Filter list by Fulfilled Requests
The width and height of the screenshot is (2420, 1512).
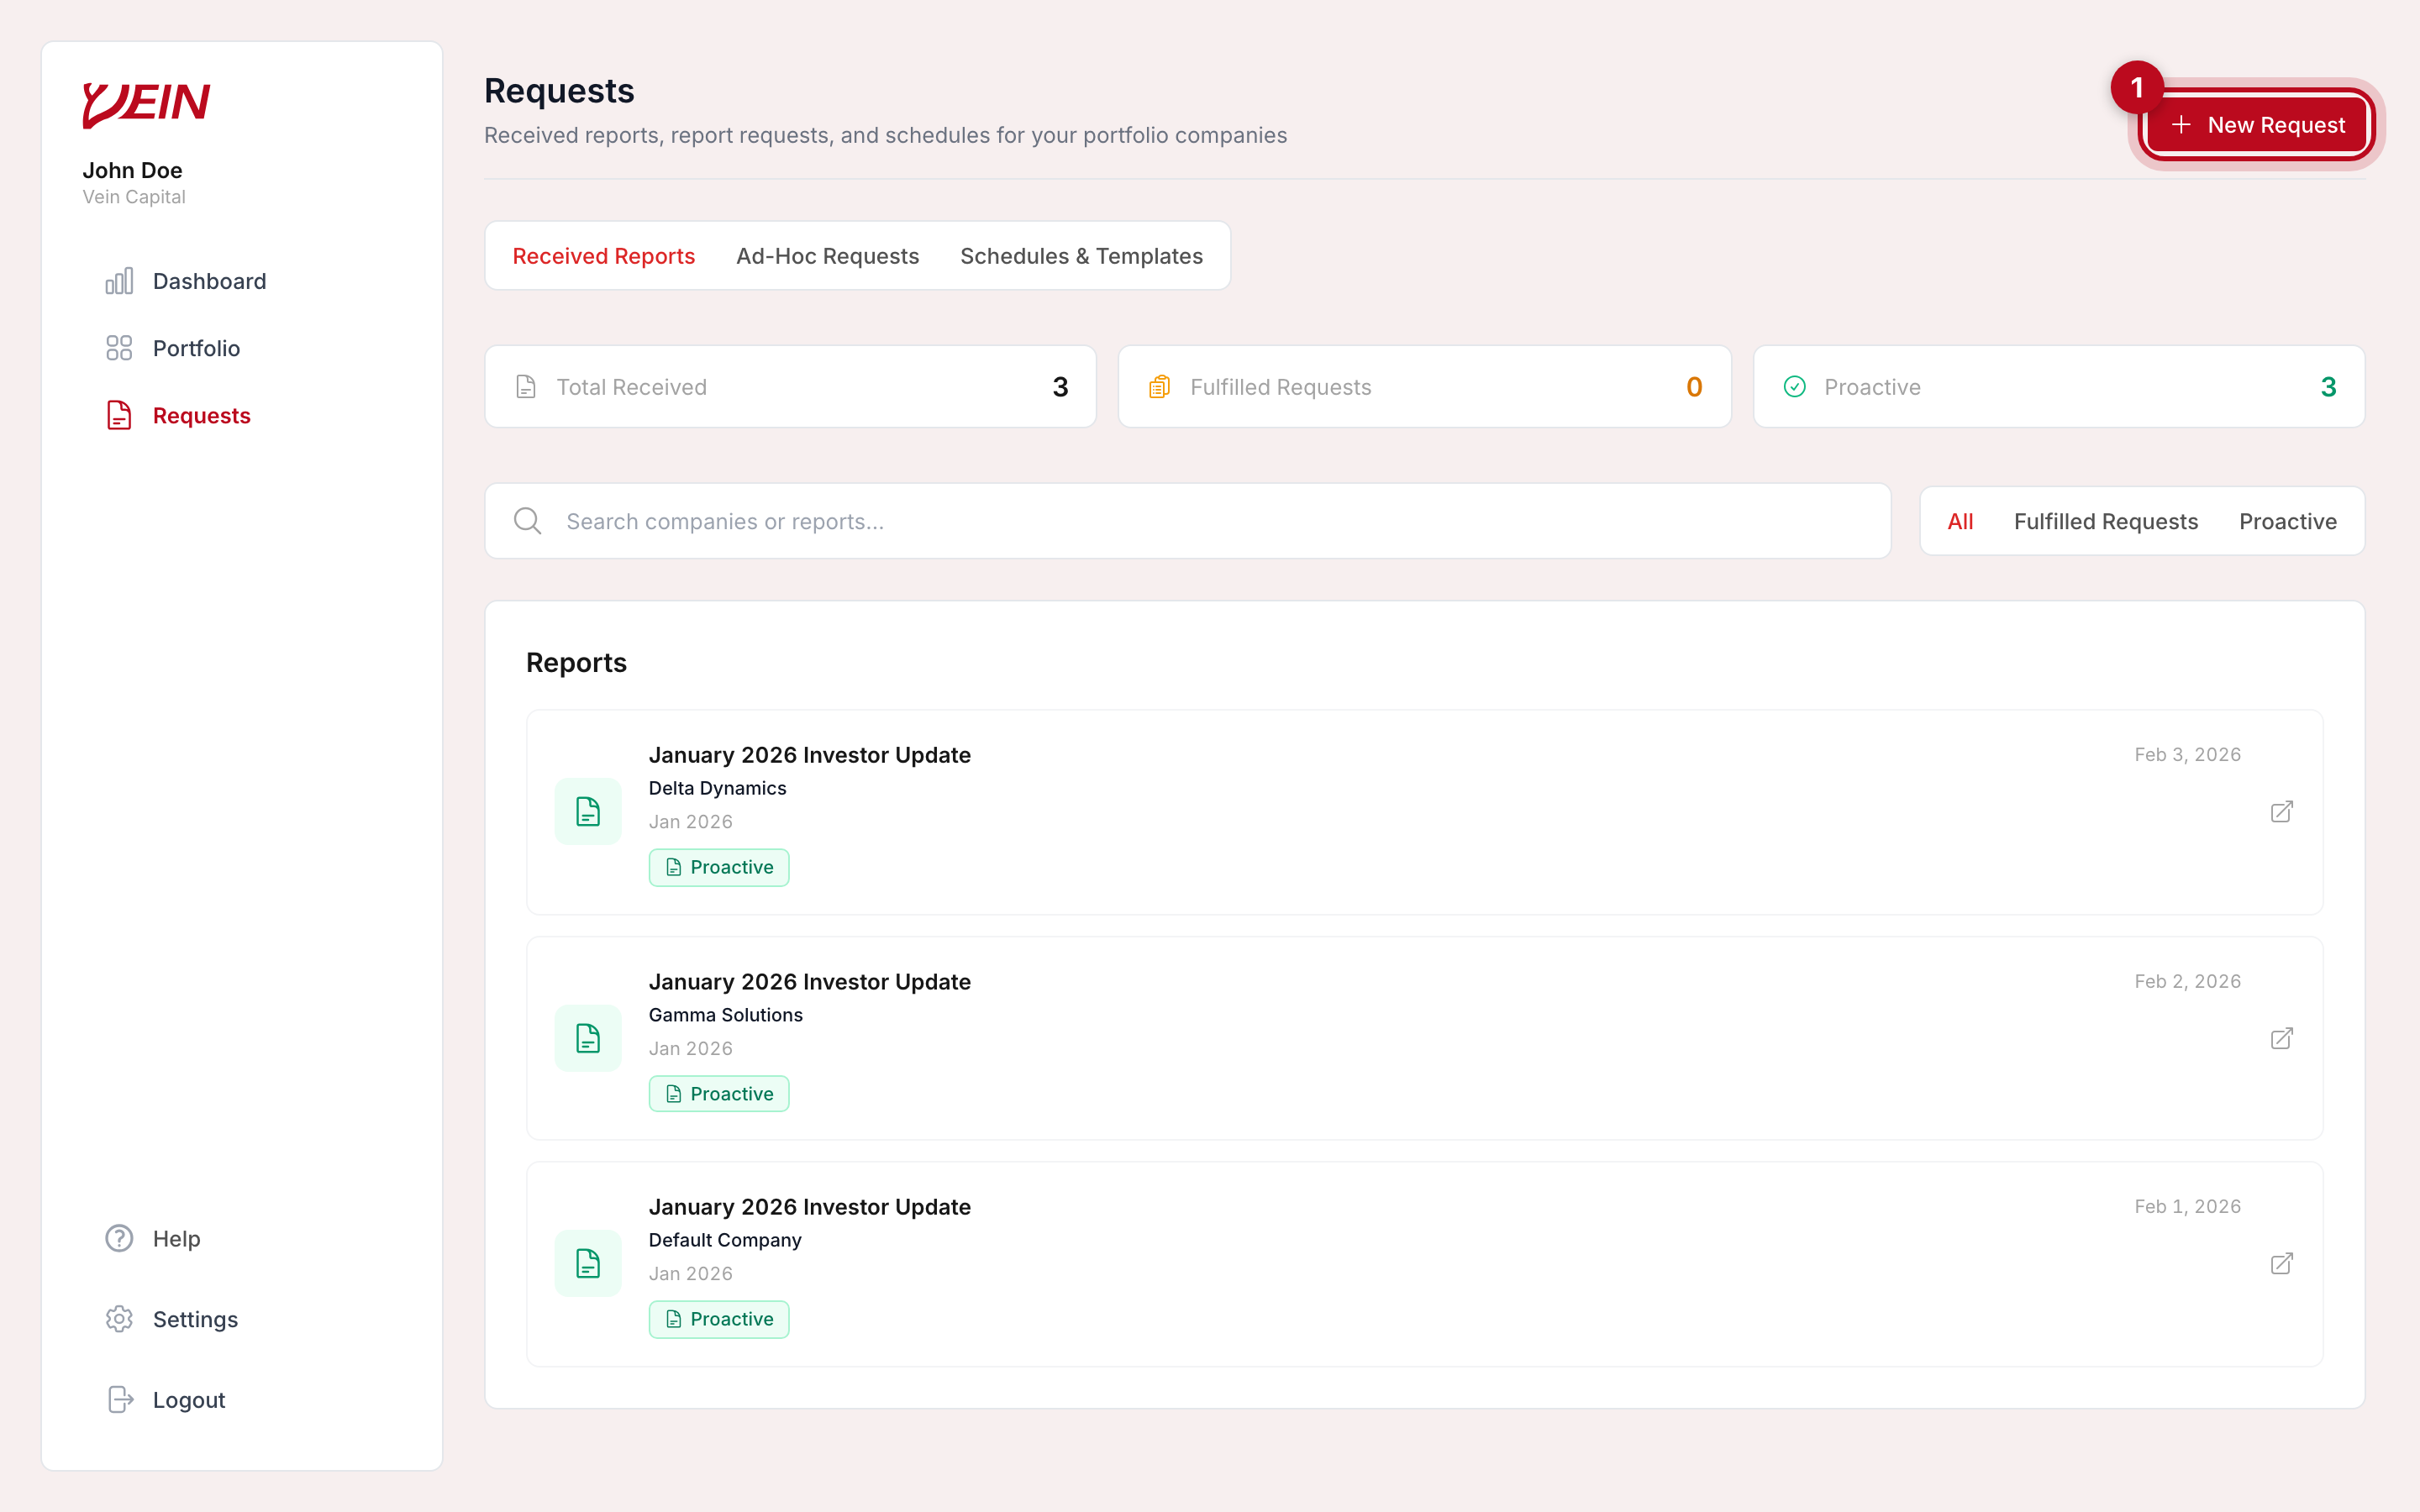(x=2105, y=521)
